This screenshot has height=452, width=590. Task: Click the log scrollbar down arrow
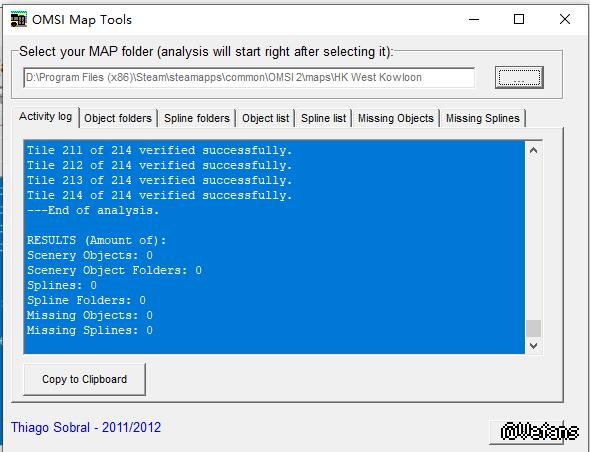(533, 345)
